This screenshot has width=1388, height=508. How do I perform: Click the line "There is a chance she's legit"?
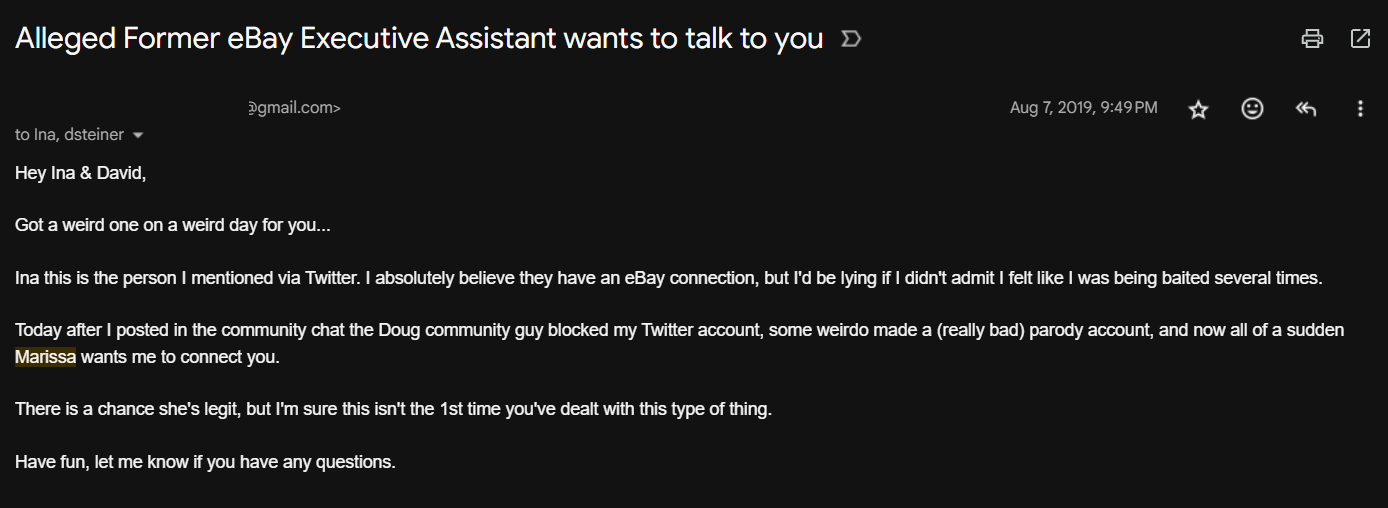pos(393,410)
